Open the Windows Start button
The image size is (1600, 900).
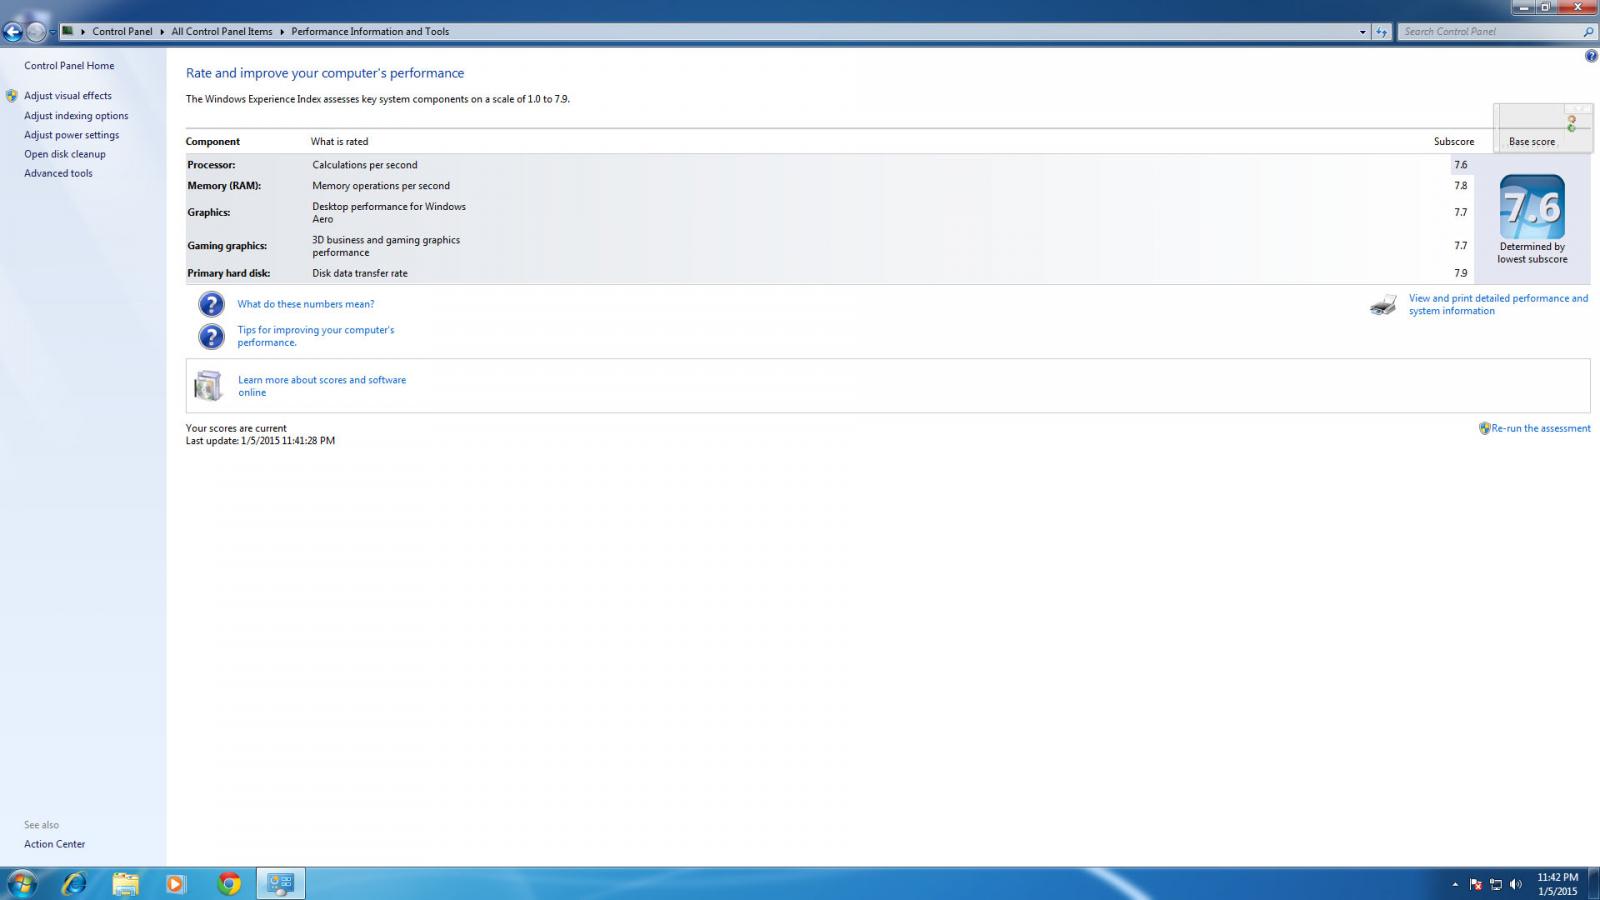click(22, 884)
